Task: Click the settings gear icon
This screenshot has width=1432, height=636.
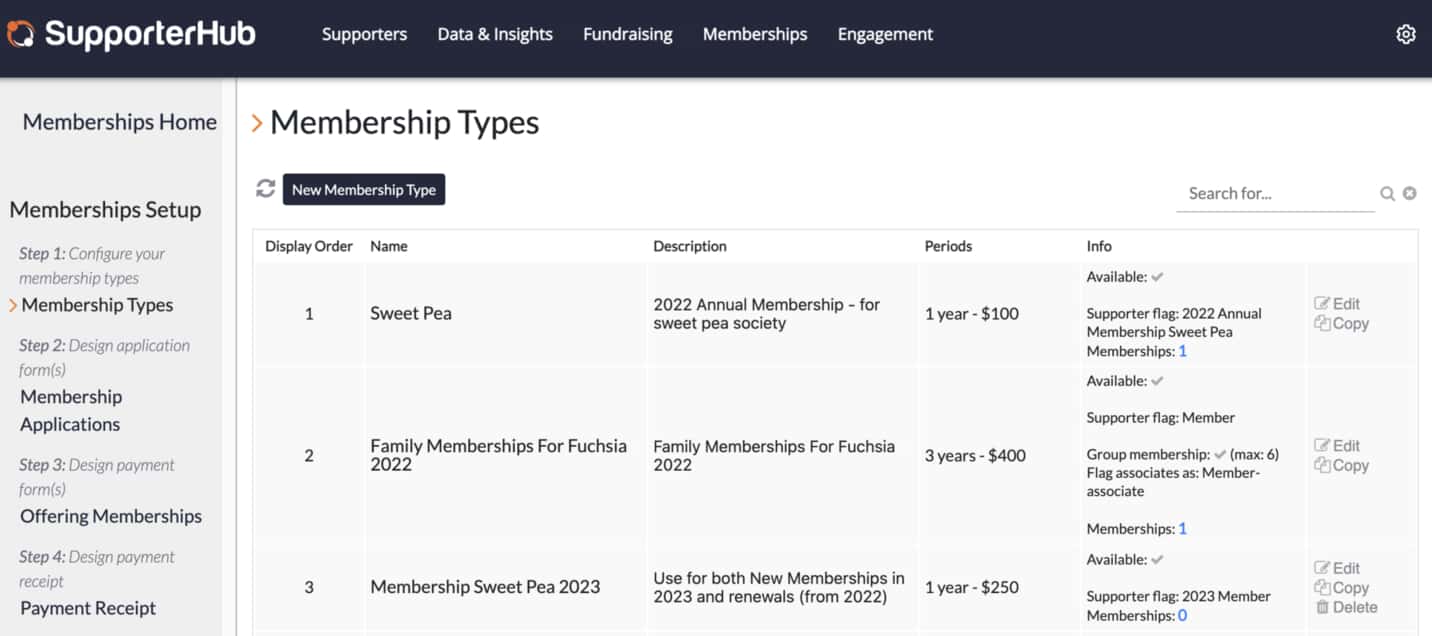Action: pyautogui.click(x=1405, y=35)
